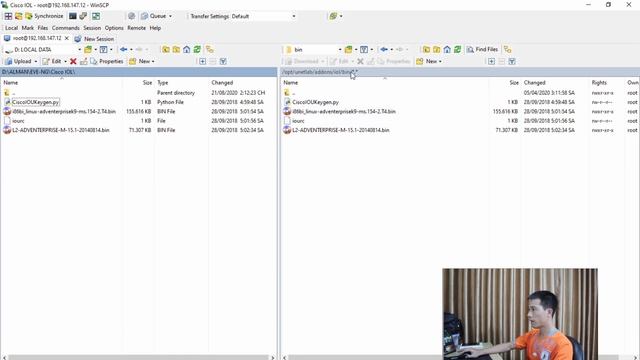Screen dimensions: 640x360
Task: Open session in PuTTY icon
Action: point(83,16)
